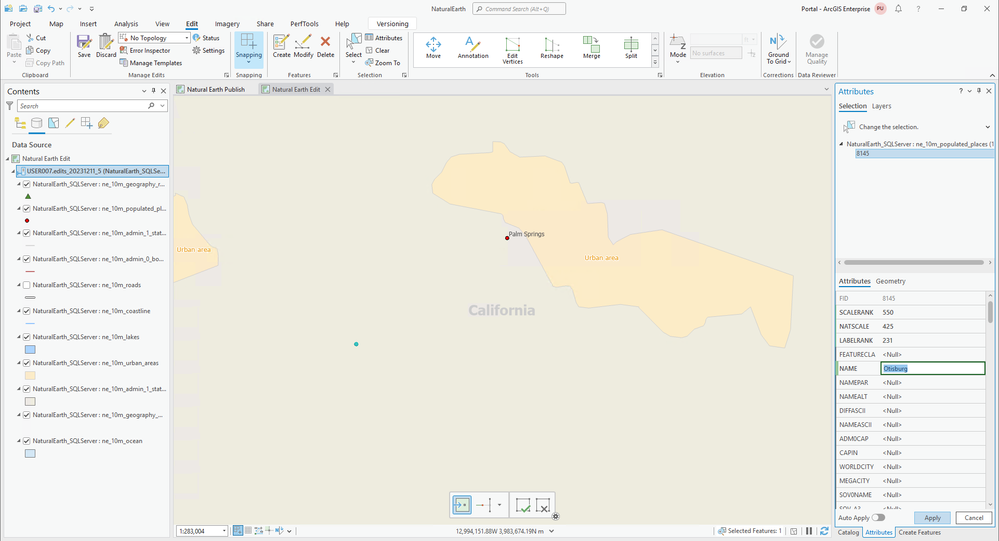The image size is (999, 541).
Task: Uncheck the ne_10m_lakes layer
Action: [x=27, y=337]
